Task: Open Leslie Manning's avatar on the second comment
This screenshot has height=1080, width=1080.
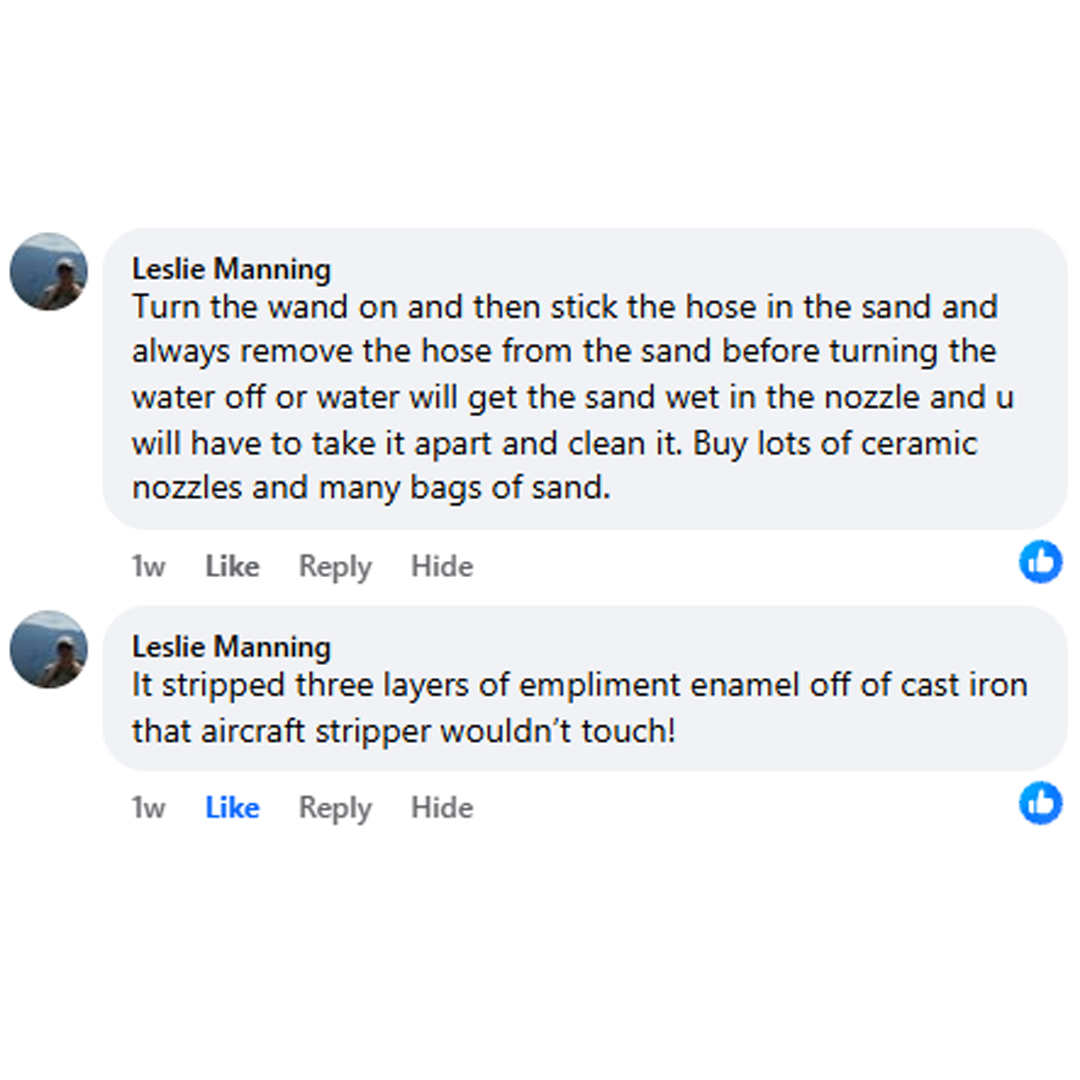Action: coord(48,649)
